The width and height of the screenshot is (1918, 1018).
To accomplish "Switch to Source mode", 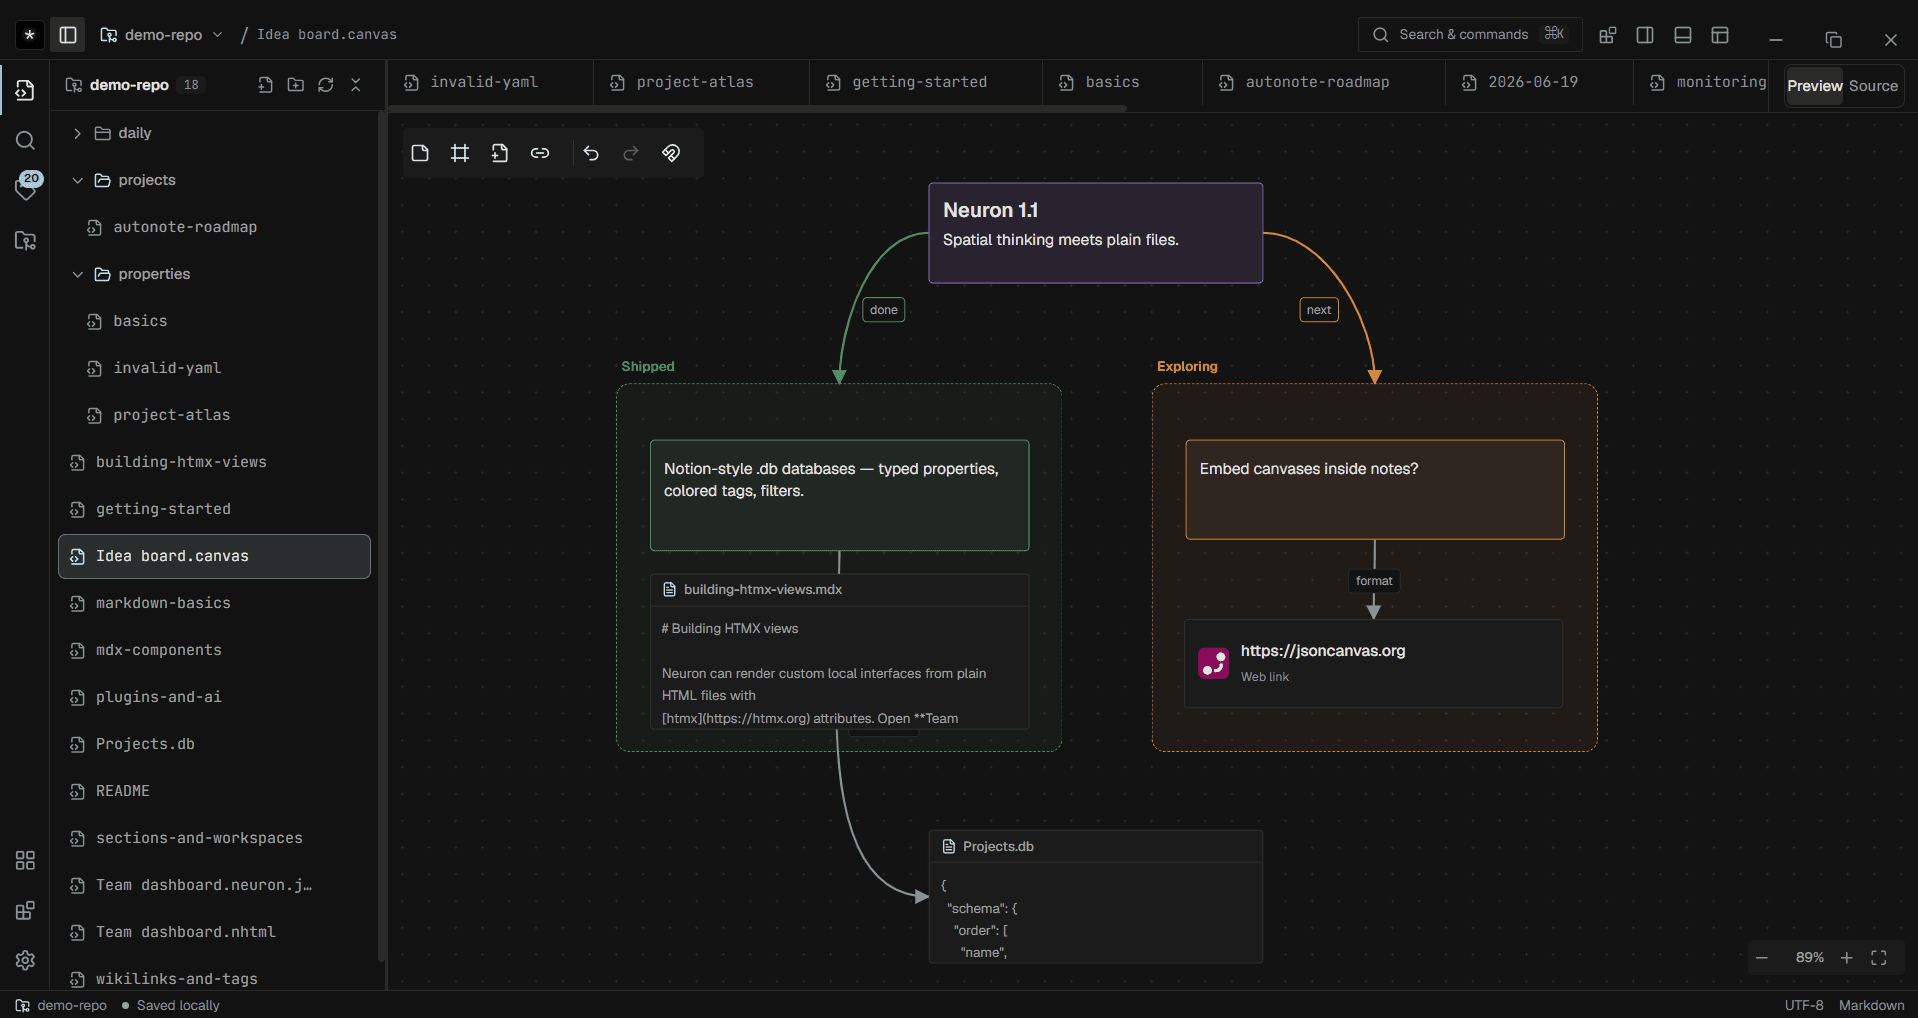I will click(1873, 86).
